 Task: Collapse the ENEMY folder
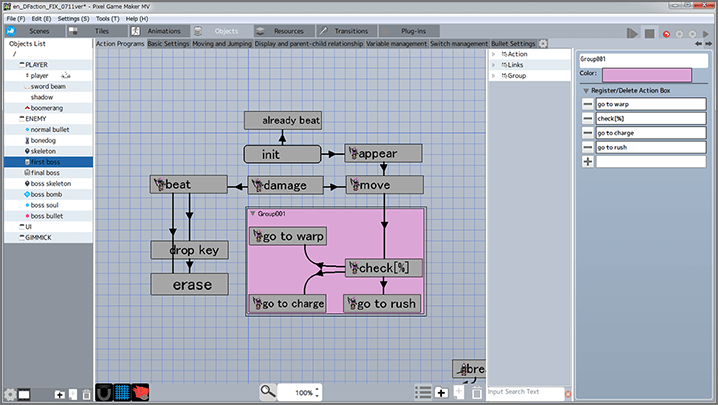click(19, 119)
